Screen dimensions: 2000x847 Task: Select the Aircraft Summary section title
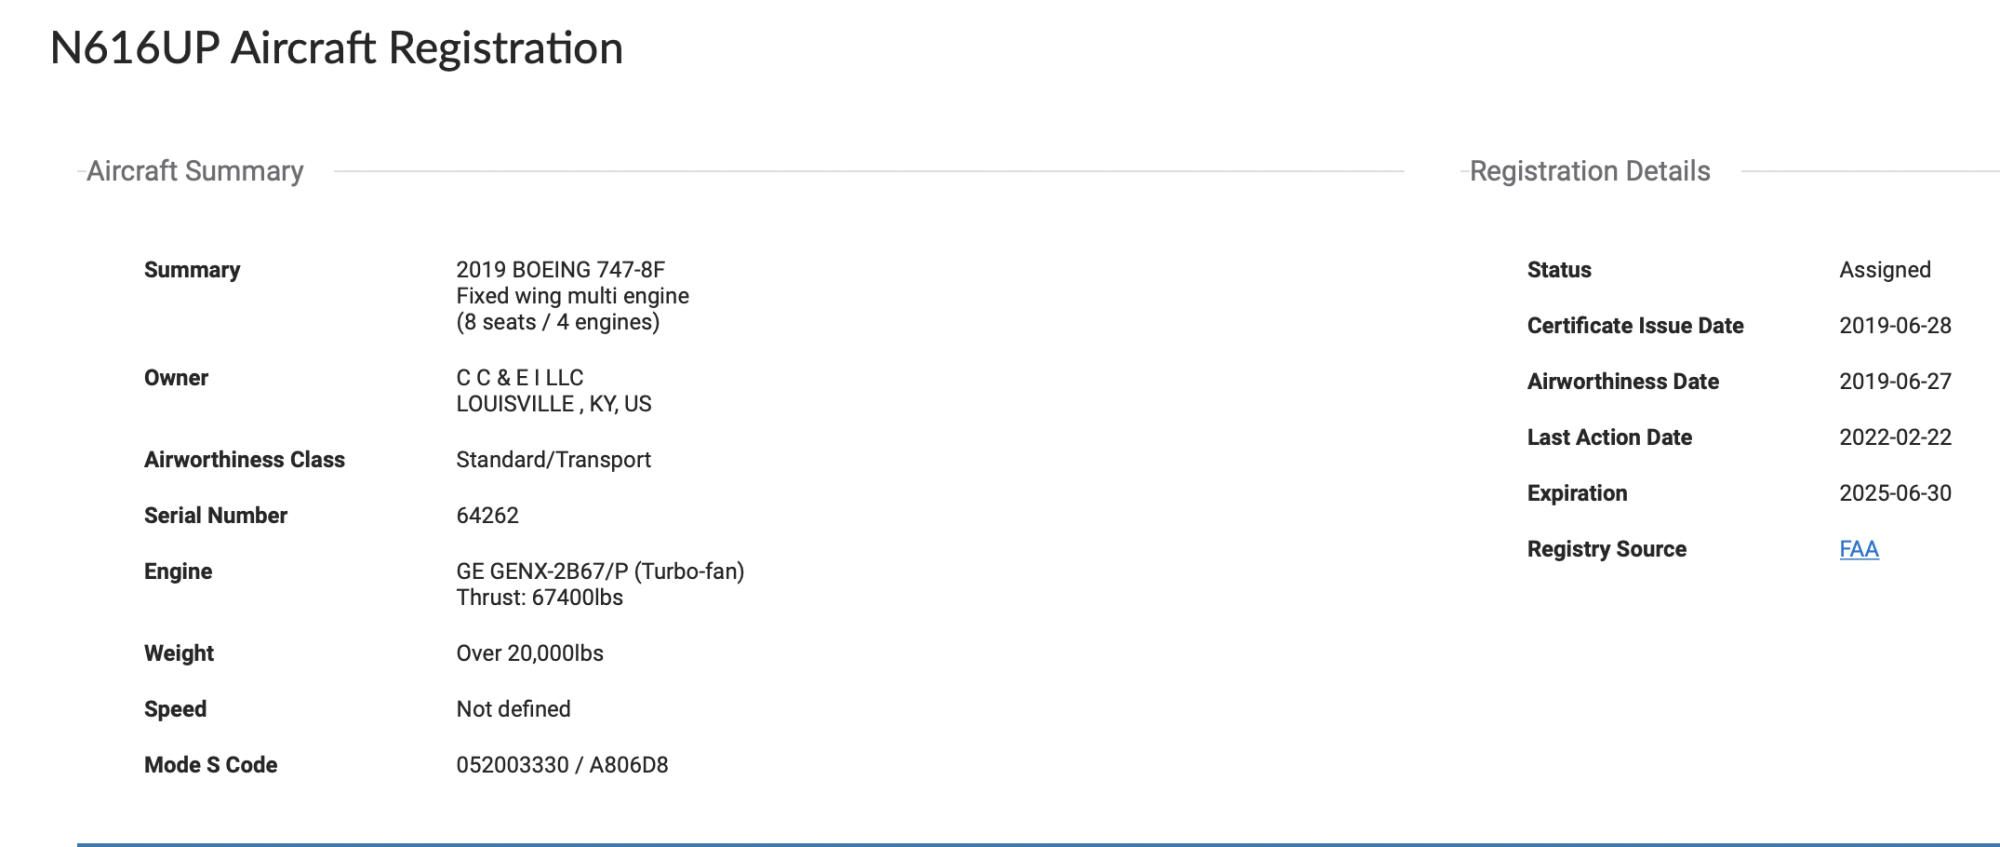coord(195,171)
